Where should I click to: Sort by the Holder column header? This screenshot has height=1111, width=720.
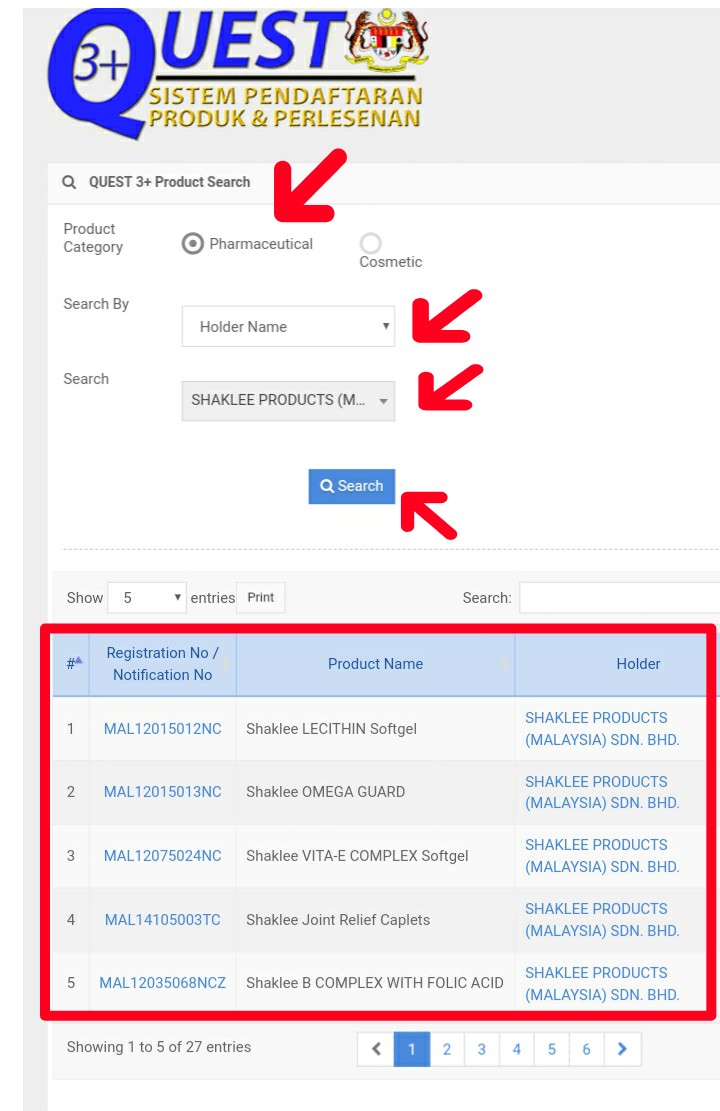(638, 664)
